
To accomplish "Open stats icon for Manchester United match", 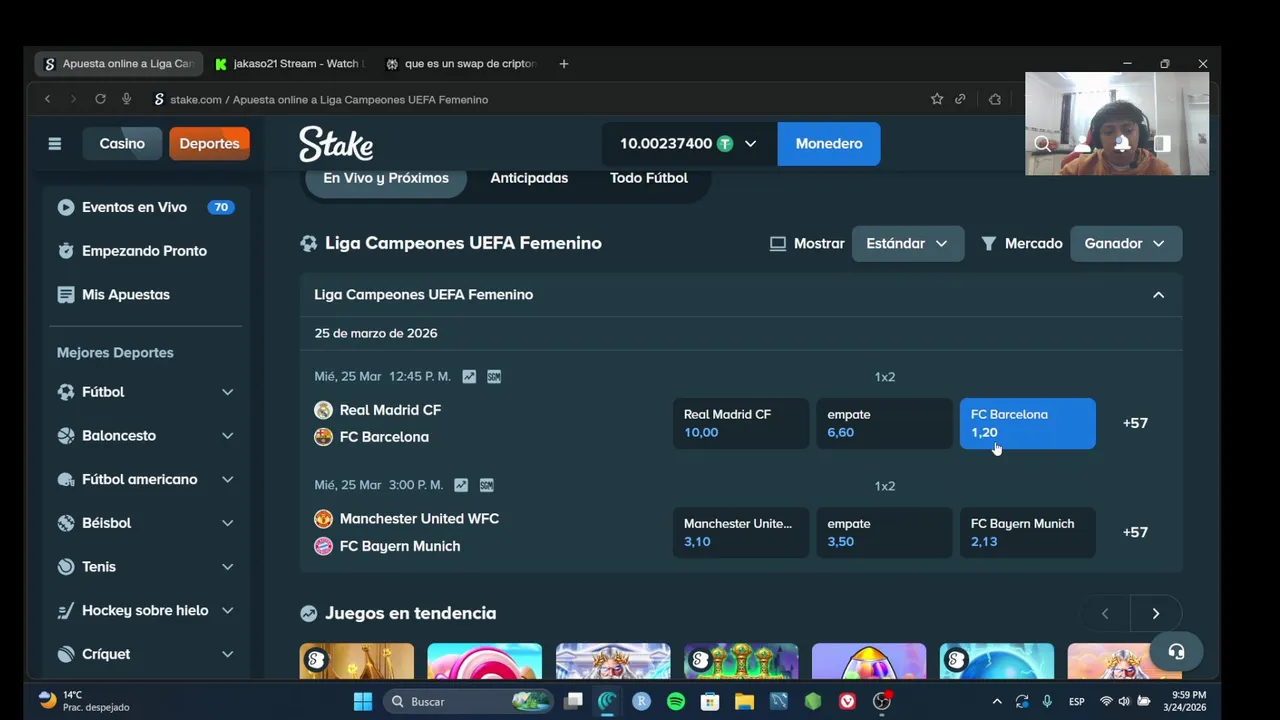I will 461,485.
